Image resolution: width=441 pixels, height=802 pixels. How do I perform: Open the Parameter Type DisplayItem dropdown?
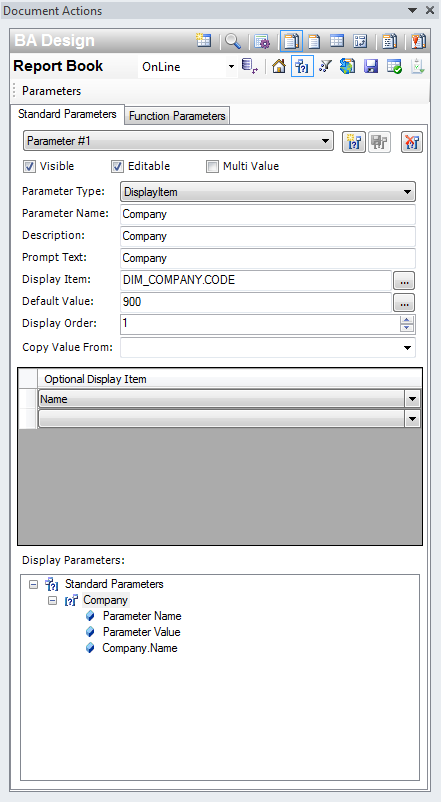pyautogui.click(x=268, y=192)
